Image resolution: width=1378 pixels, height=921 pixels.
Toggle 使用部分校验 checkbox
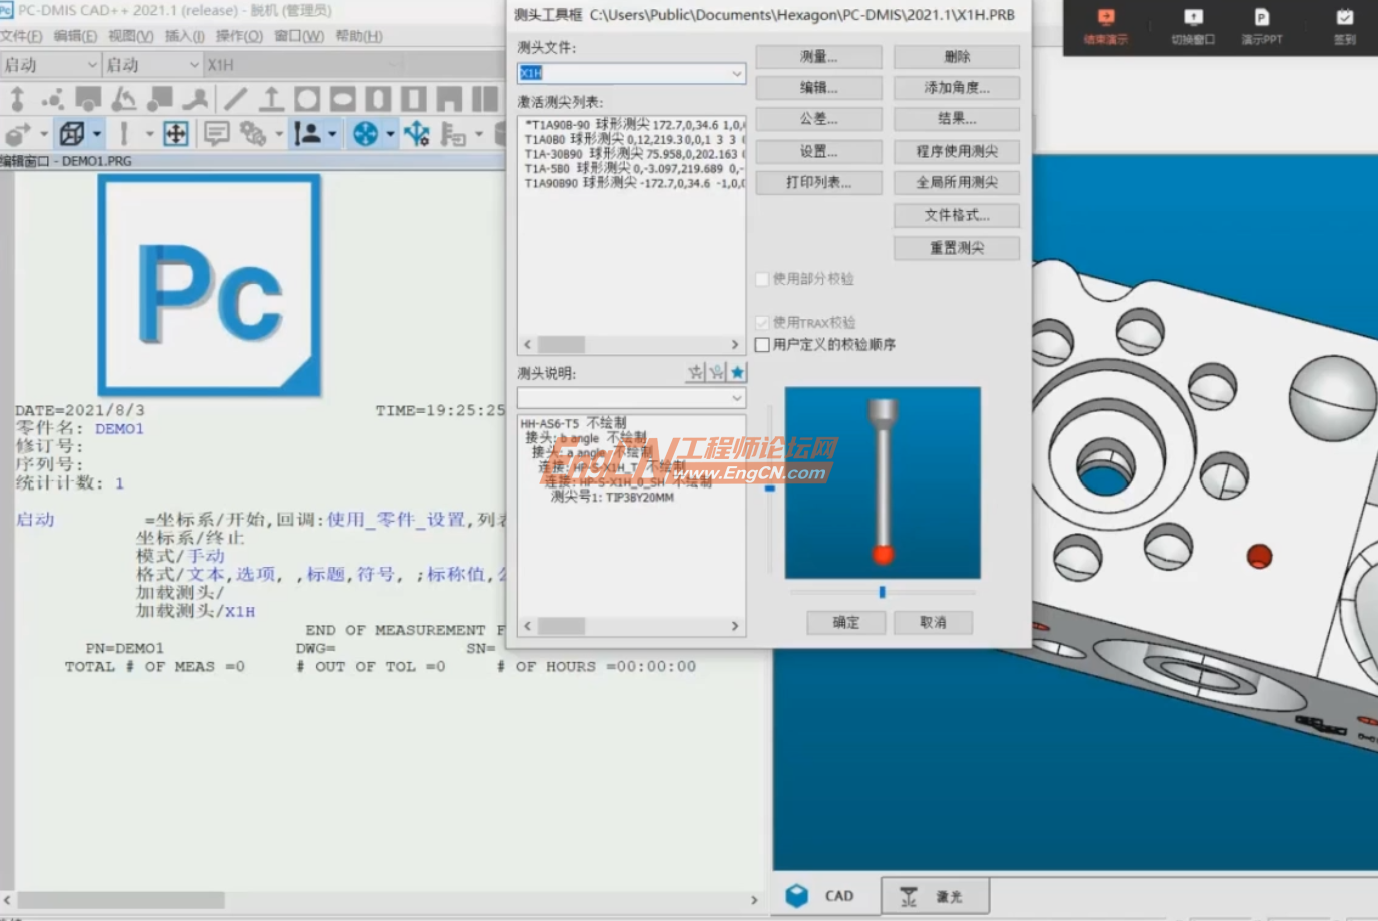tap(764, 279)
